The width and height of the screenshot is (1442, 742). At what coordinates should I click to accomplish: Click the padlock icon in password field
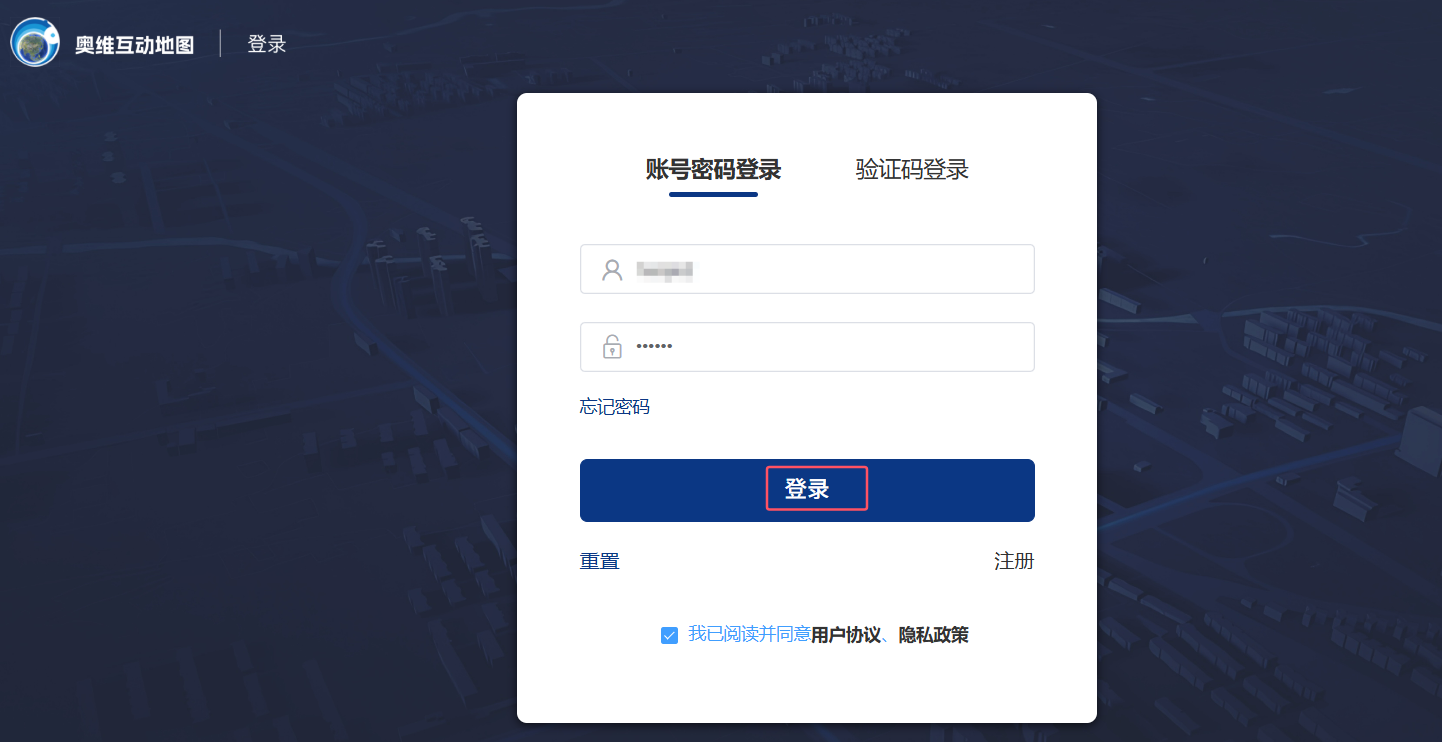(x=612, y=347)
